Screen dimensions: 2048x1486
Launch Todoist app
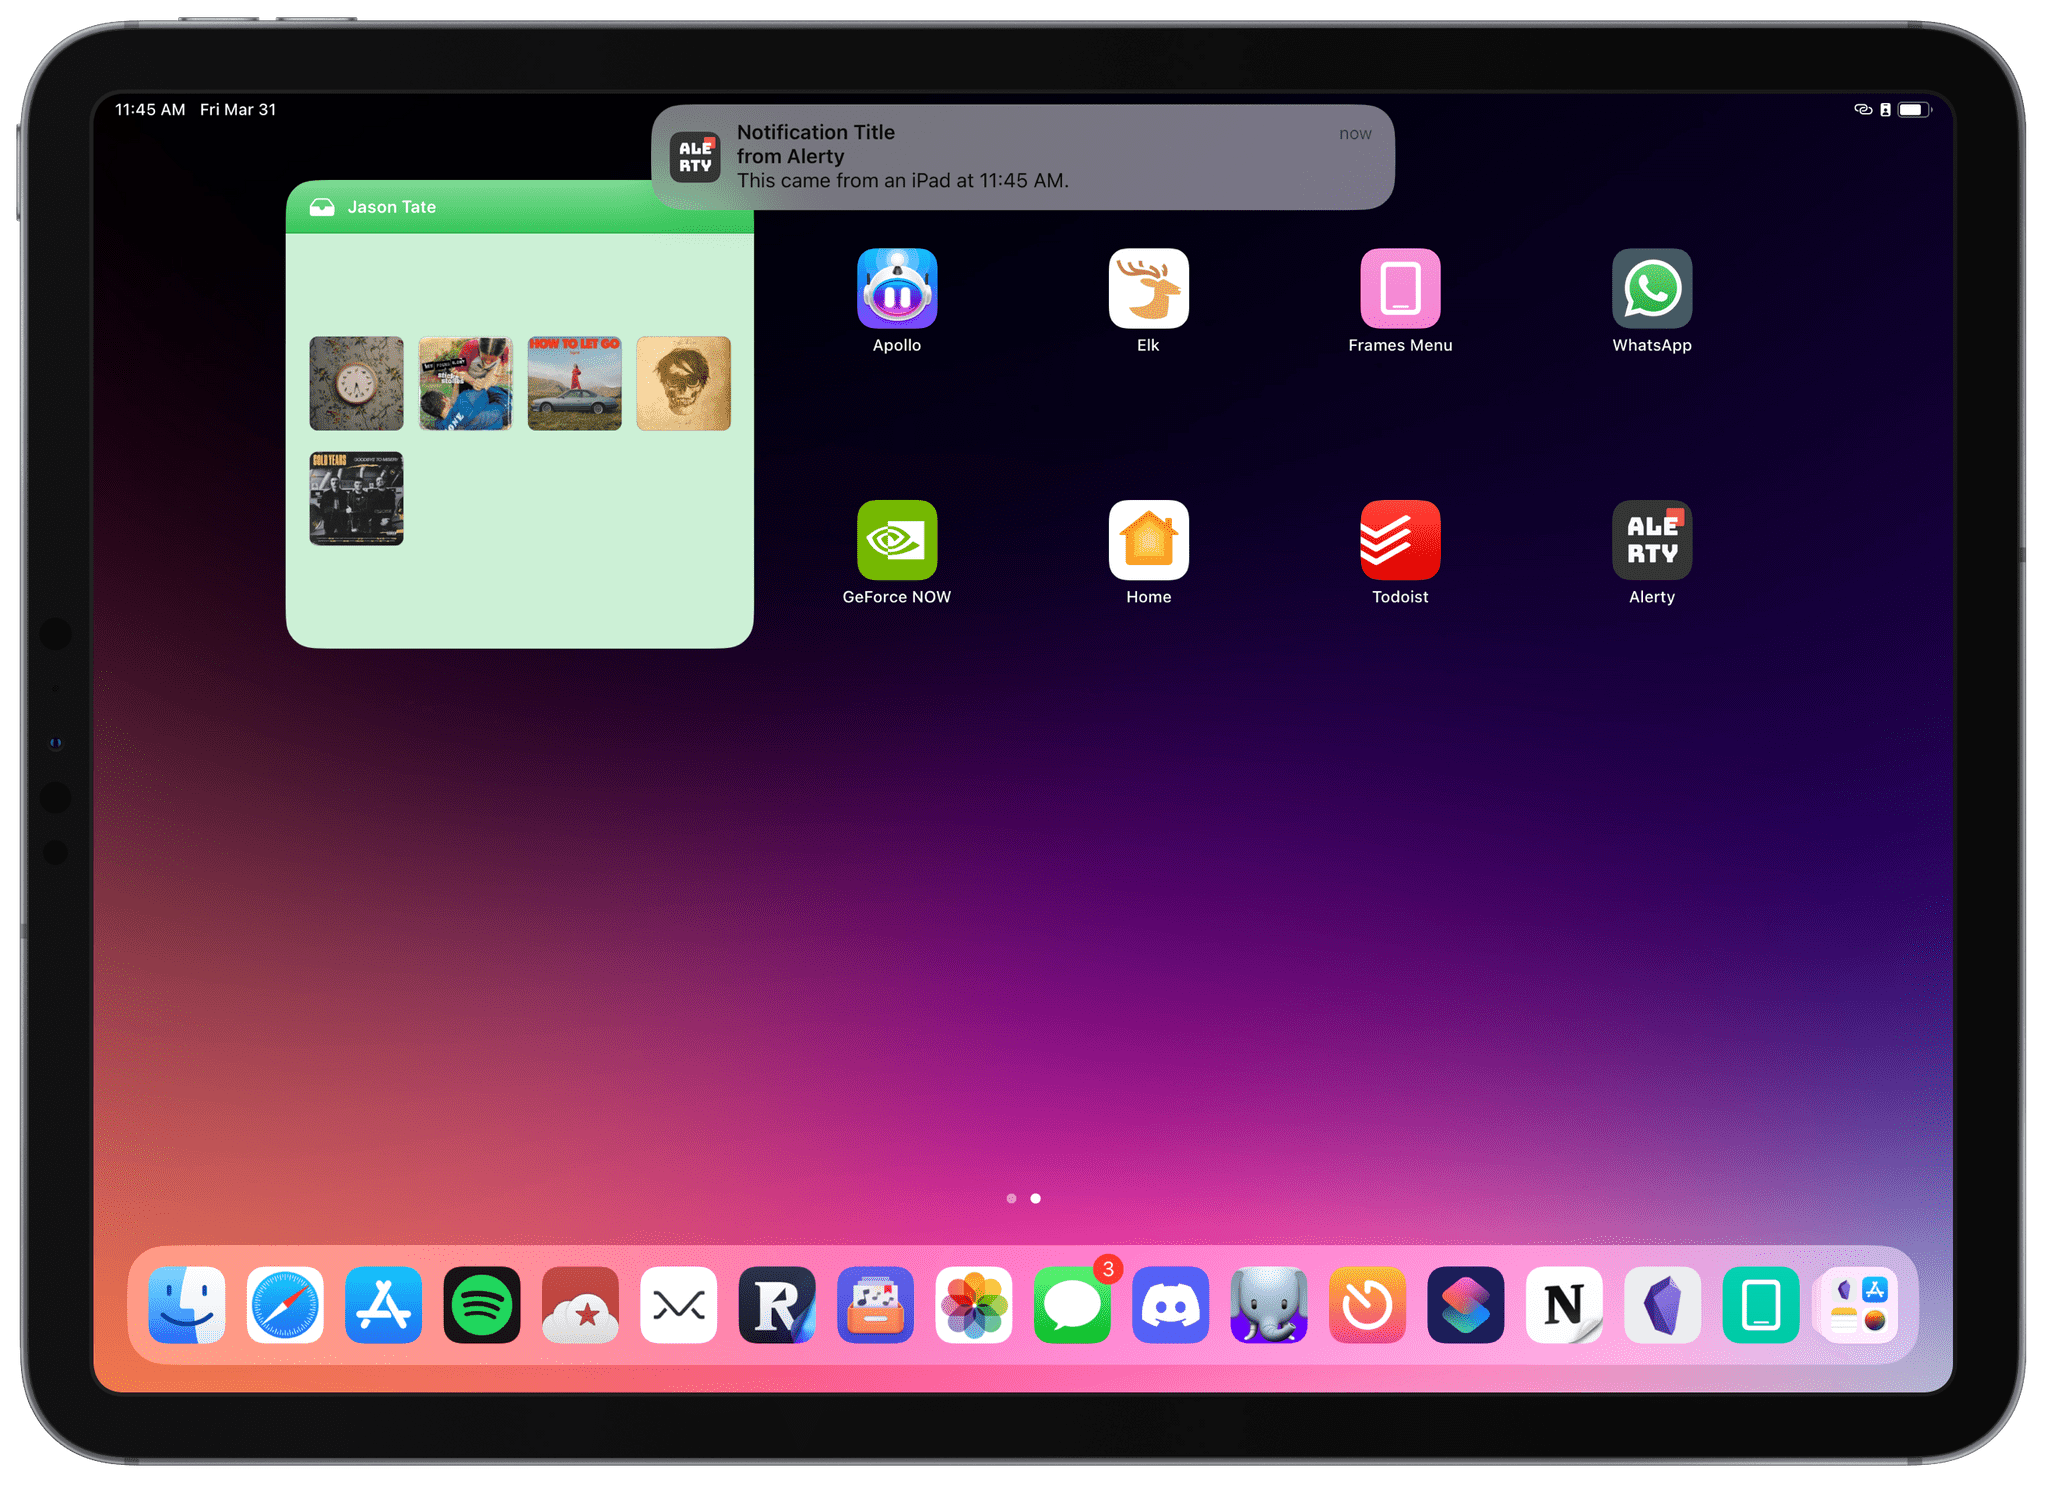pyautogui.click(x=1400, y=540)
